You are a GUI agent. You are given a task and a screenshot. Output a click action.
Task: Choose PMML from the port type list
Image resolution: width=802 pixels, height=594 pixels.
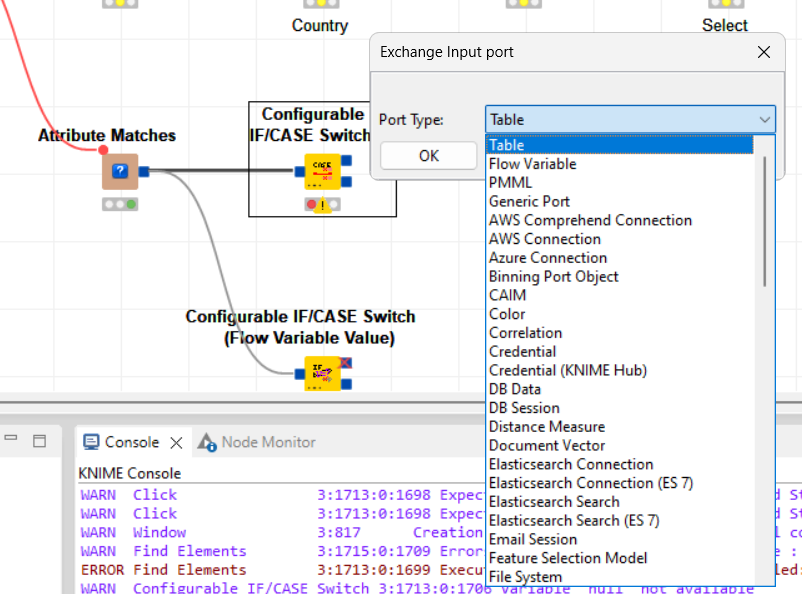[620, 183]
